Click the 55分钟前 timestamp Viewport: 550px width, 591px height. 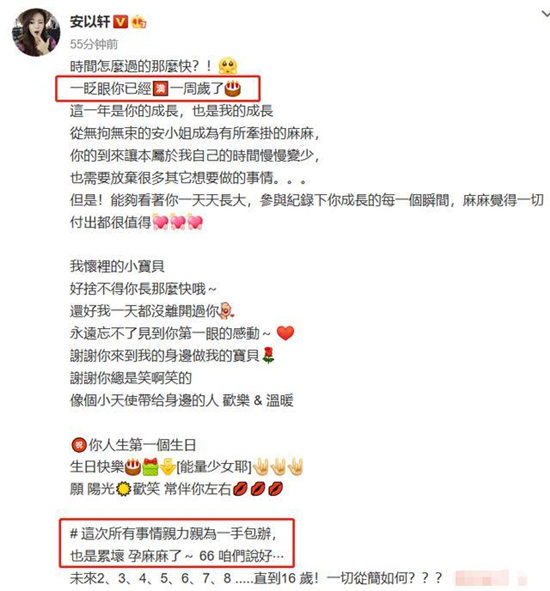pos(94,44)
